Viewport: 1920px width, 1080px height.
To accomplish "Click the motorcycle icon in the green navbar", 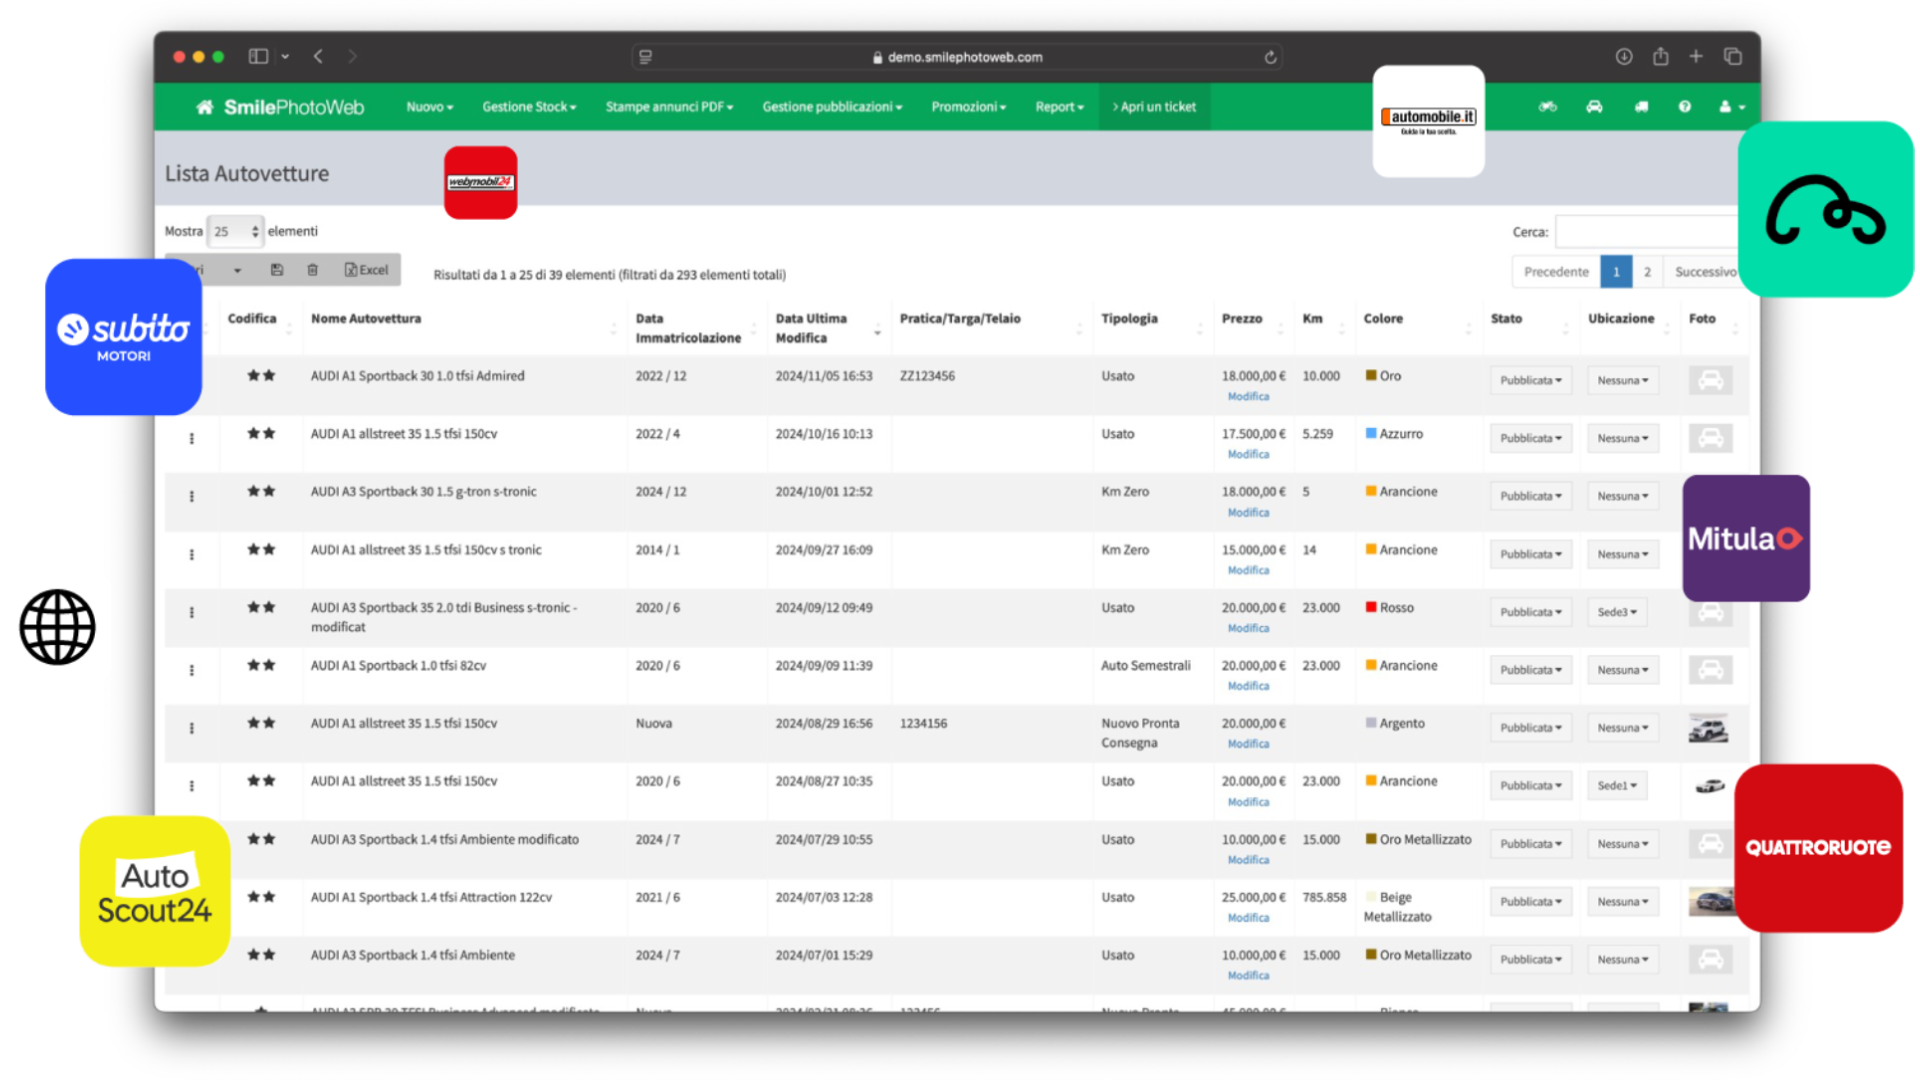I will point(1547,107).
